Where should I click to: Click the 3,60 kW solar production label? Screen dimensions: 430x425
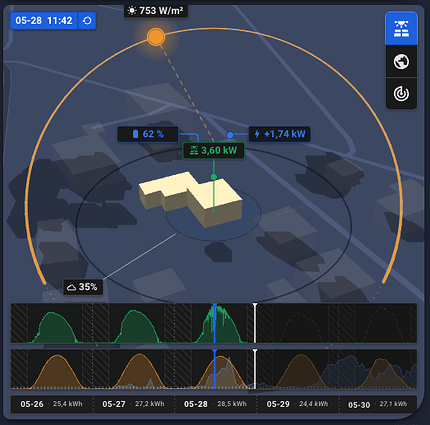pyautogui.click(x=213, y=151)
